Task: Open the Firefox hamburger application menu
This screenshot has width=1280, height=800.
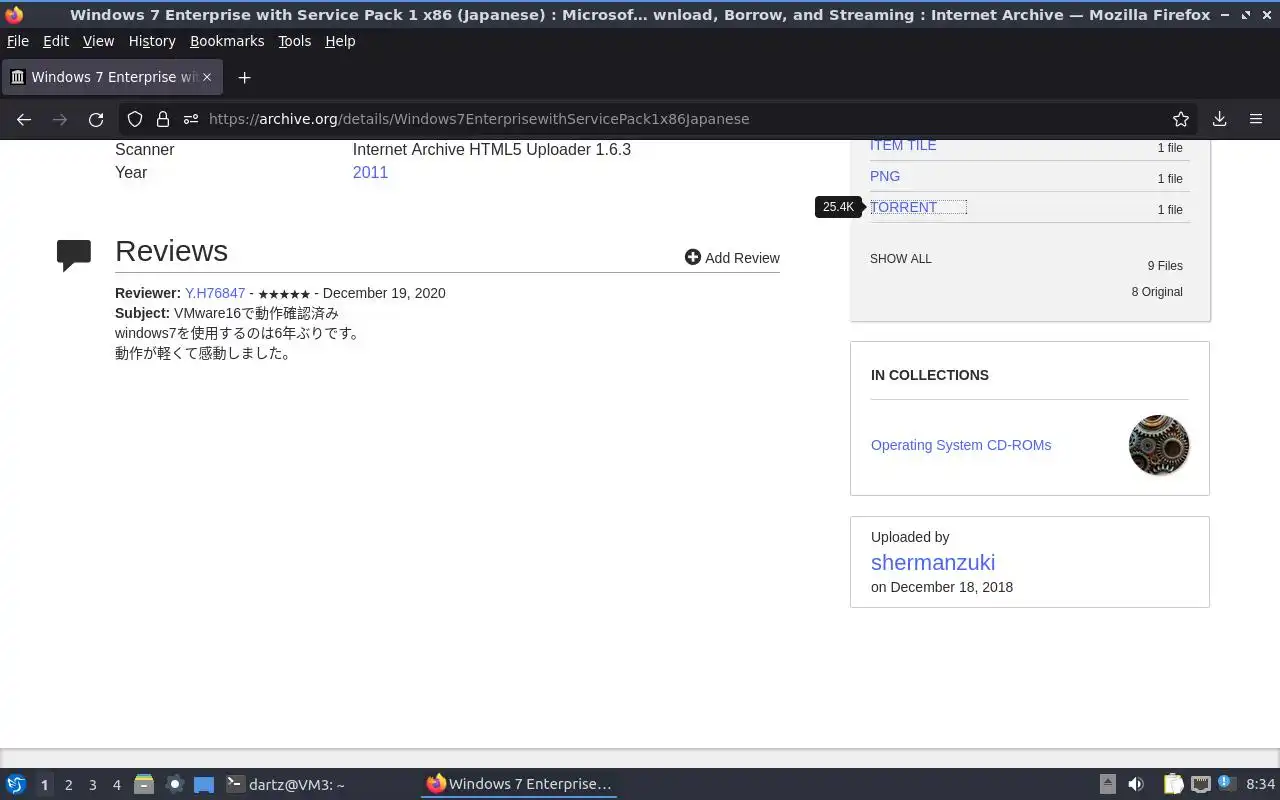Action: pyautogui.click(x=1256, y=119)
